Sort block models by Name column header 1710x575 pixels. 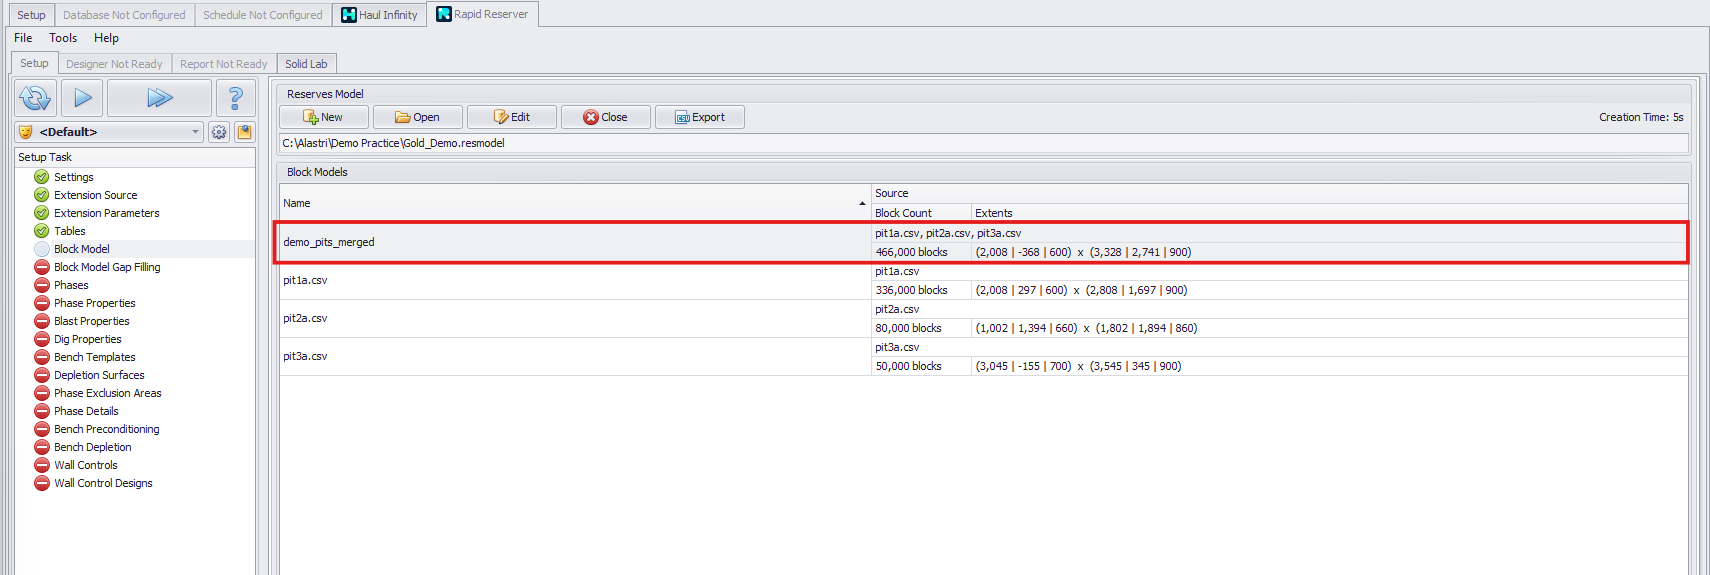pyautogui.click(x=574, y=203)
